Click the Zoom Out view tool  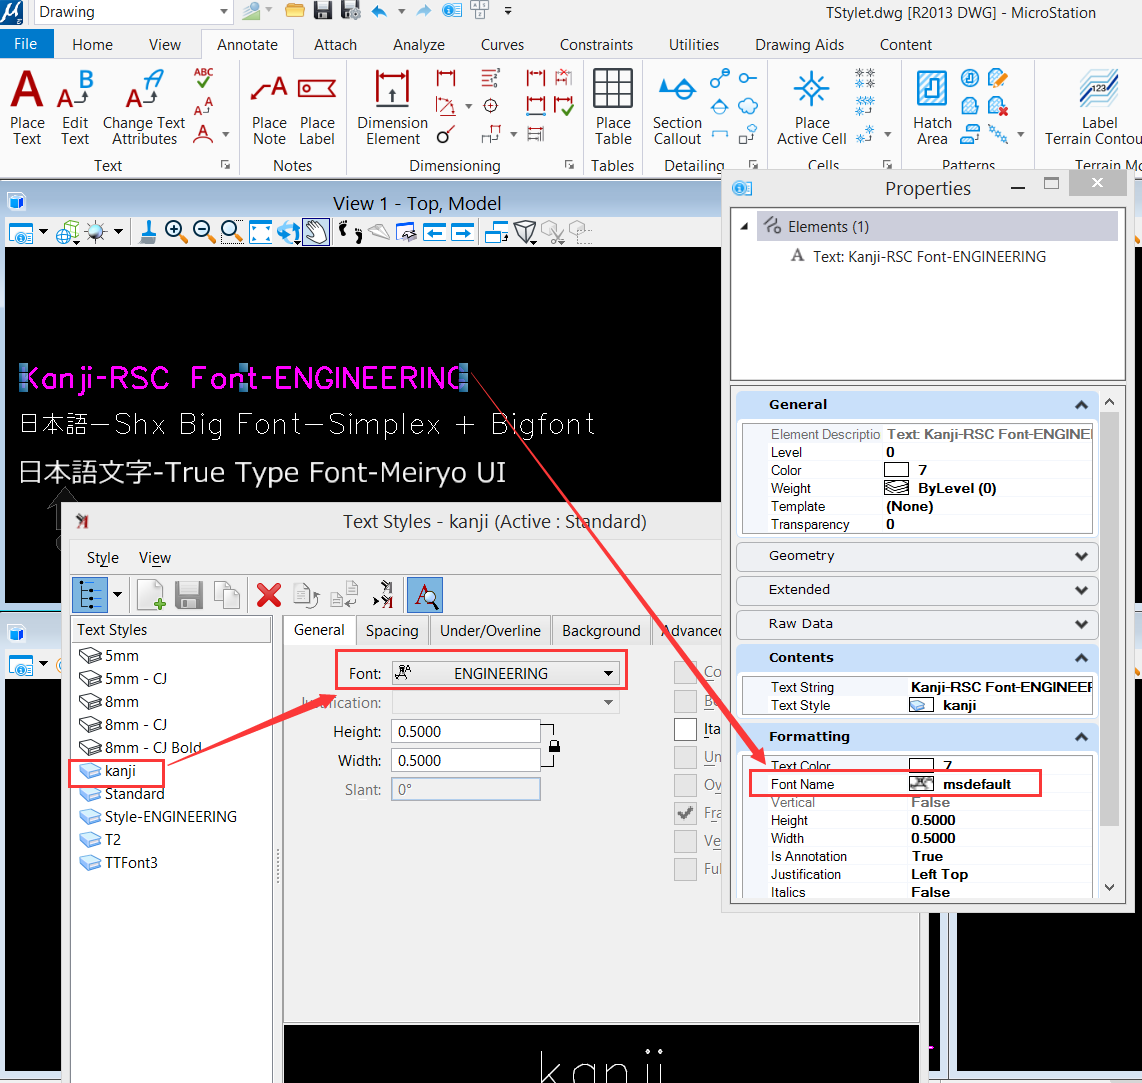203,232
